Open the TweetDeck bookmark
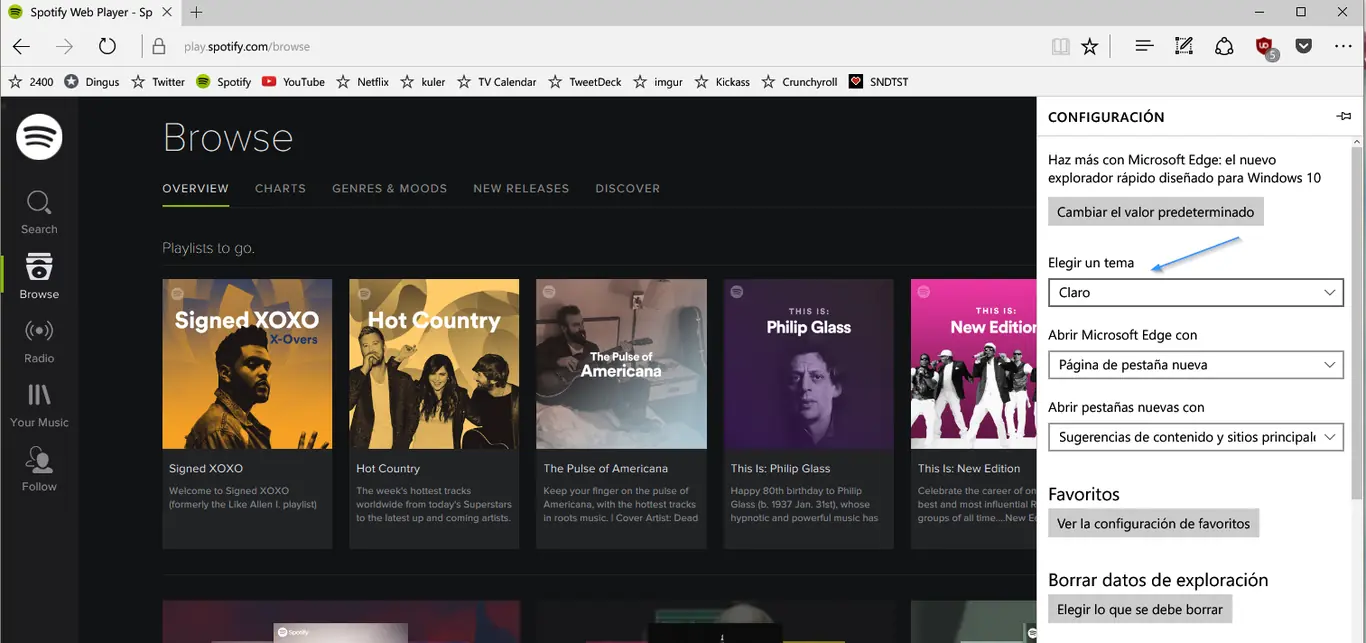The image size is (1366, 643). click(x=585, y=82)
